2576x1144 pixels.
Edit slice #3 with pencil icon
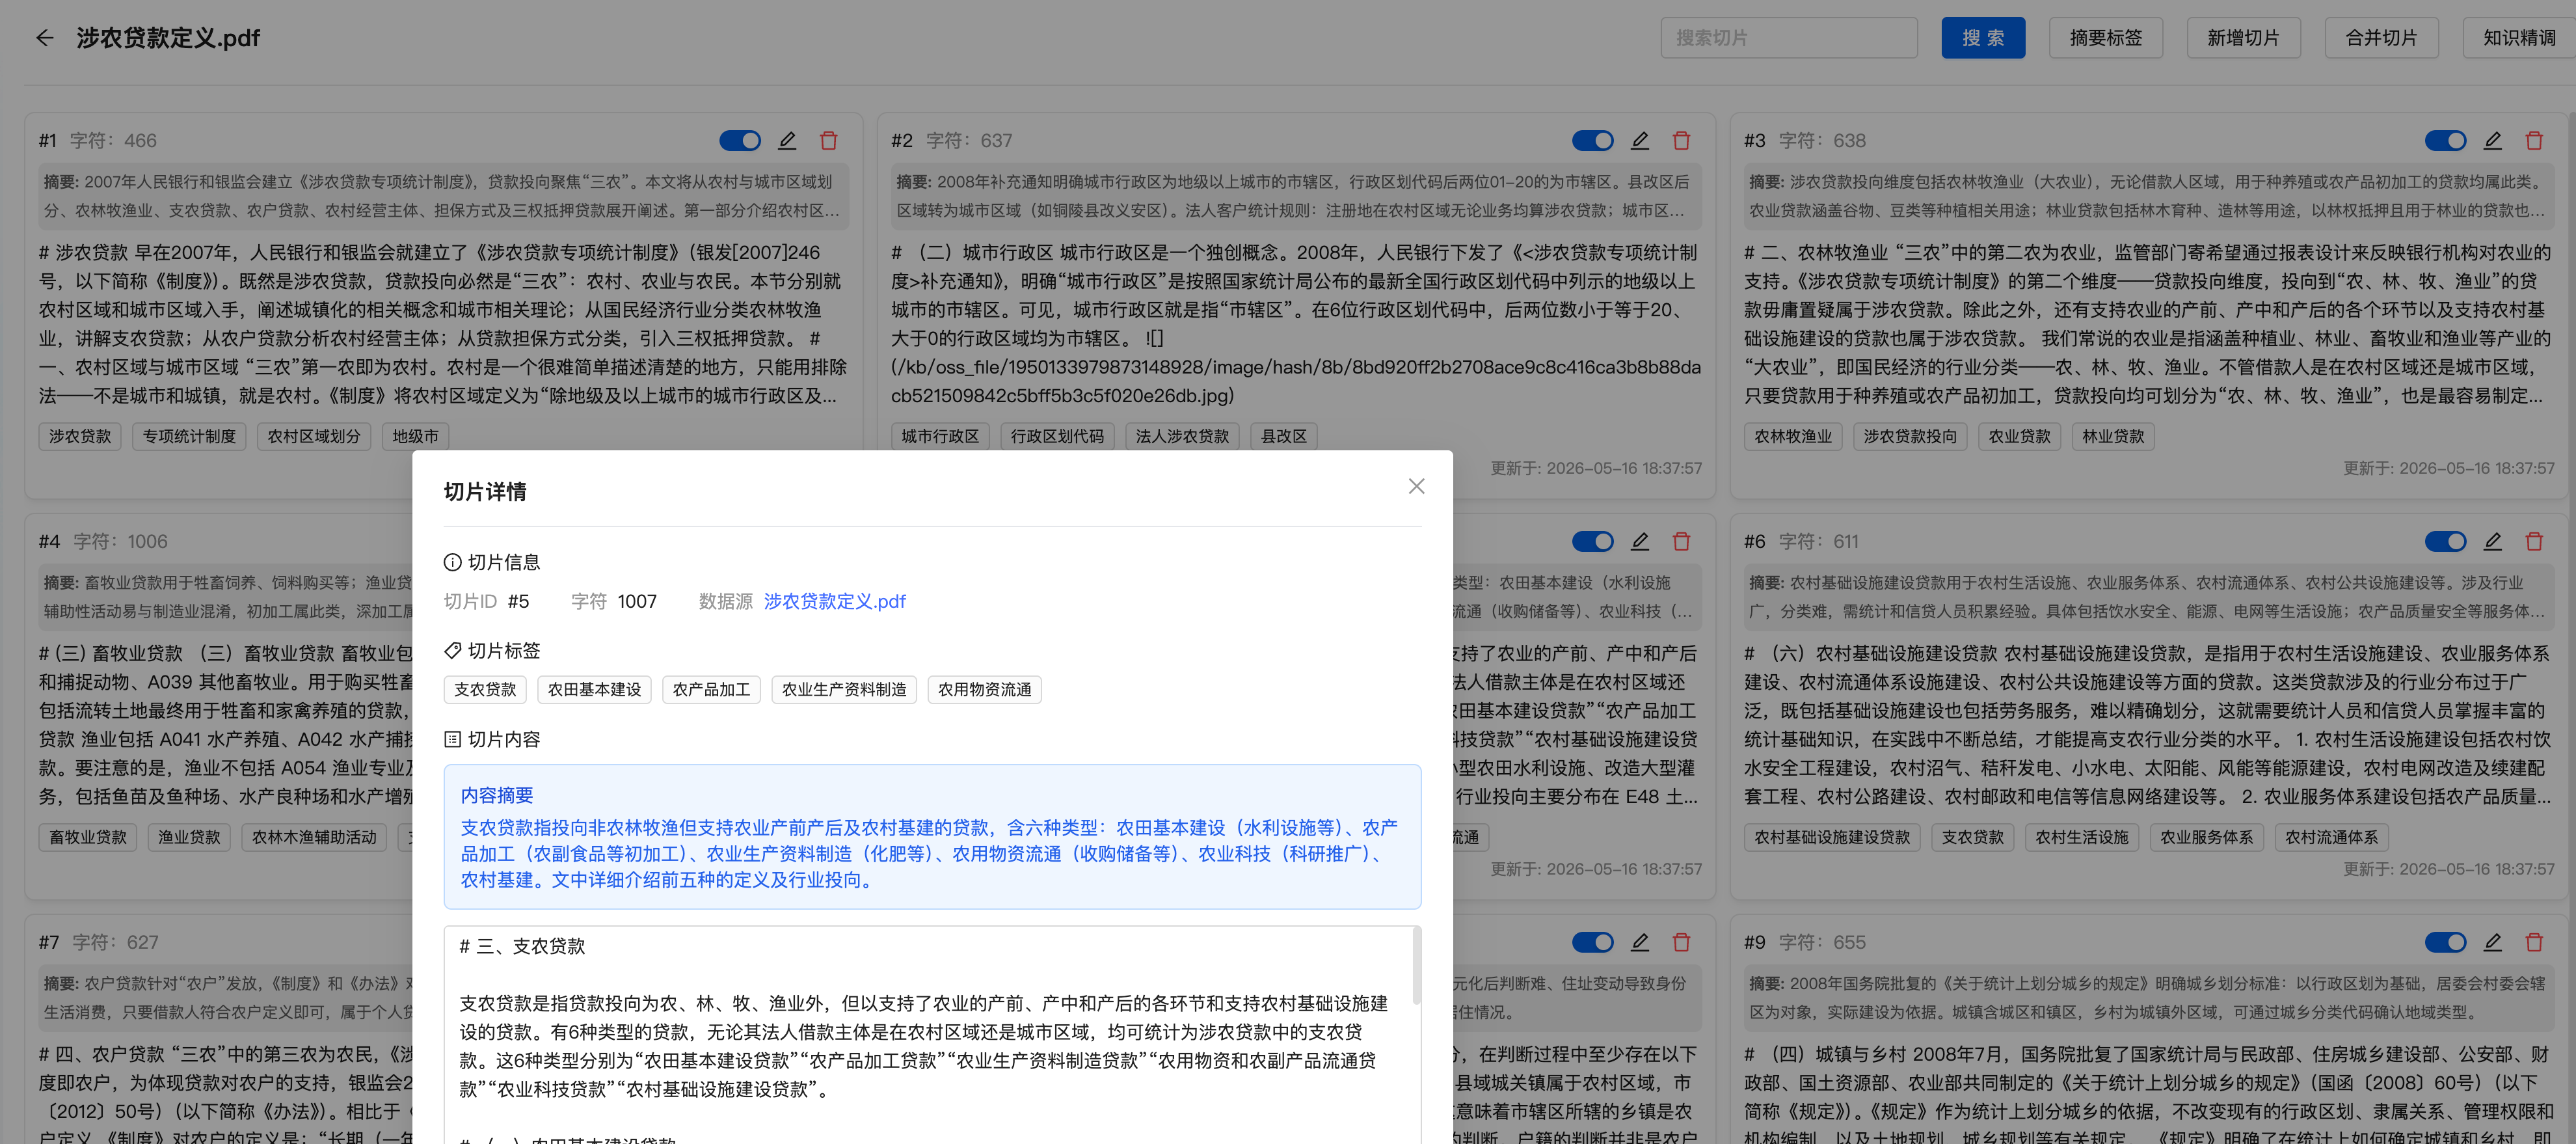[x=2493, y=141]
